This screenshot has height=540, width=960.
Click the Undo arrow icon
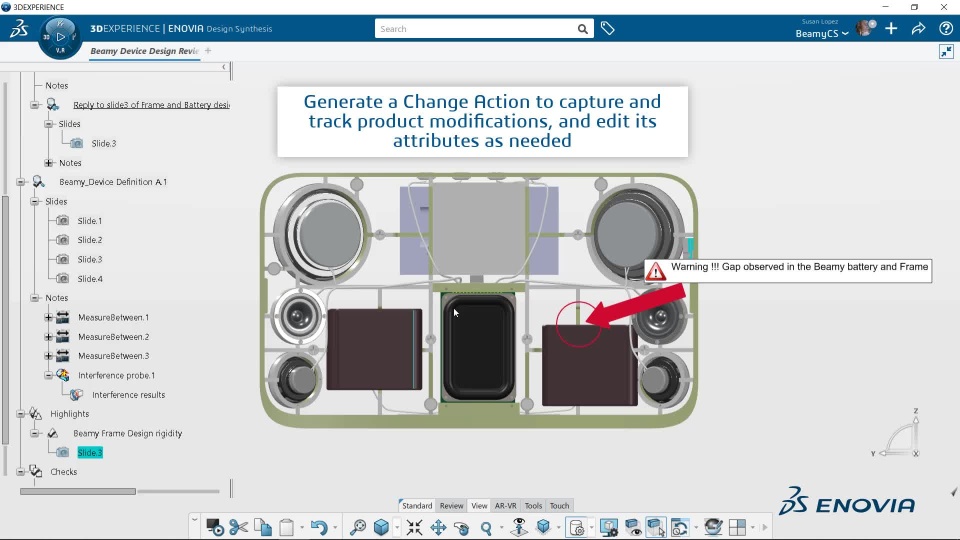pyautogui.click(x=318, y=527)
